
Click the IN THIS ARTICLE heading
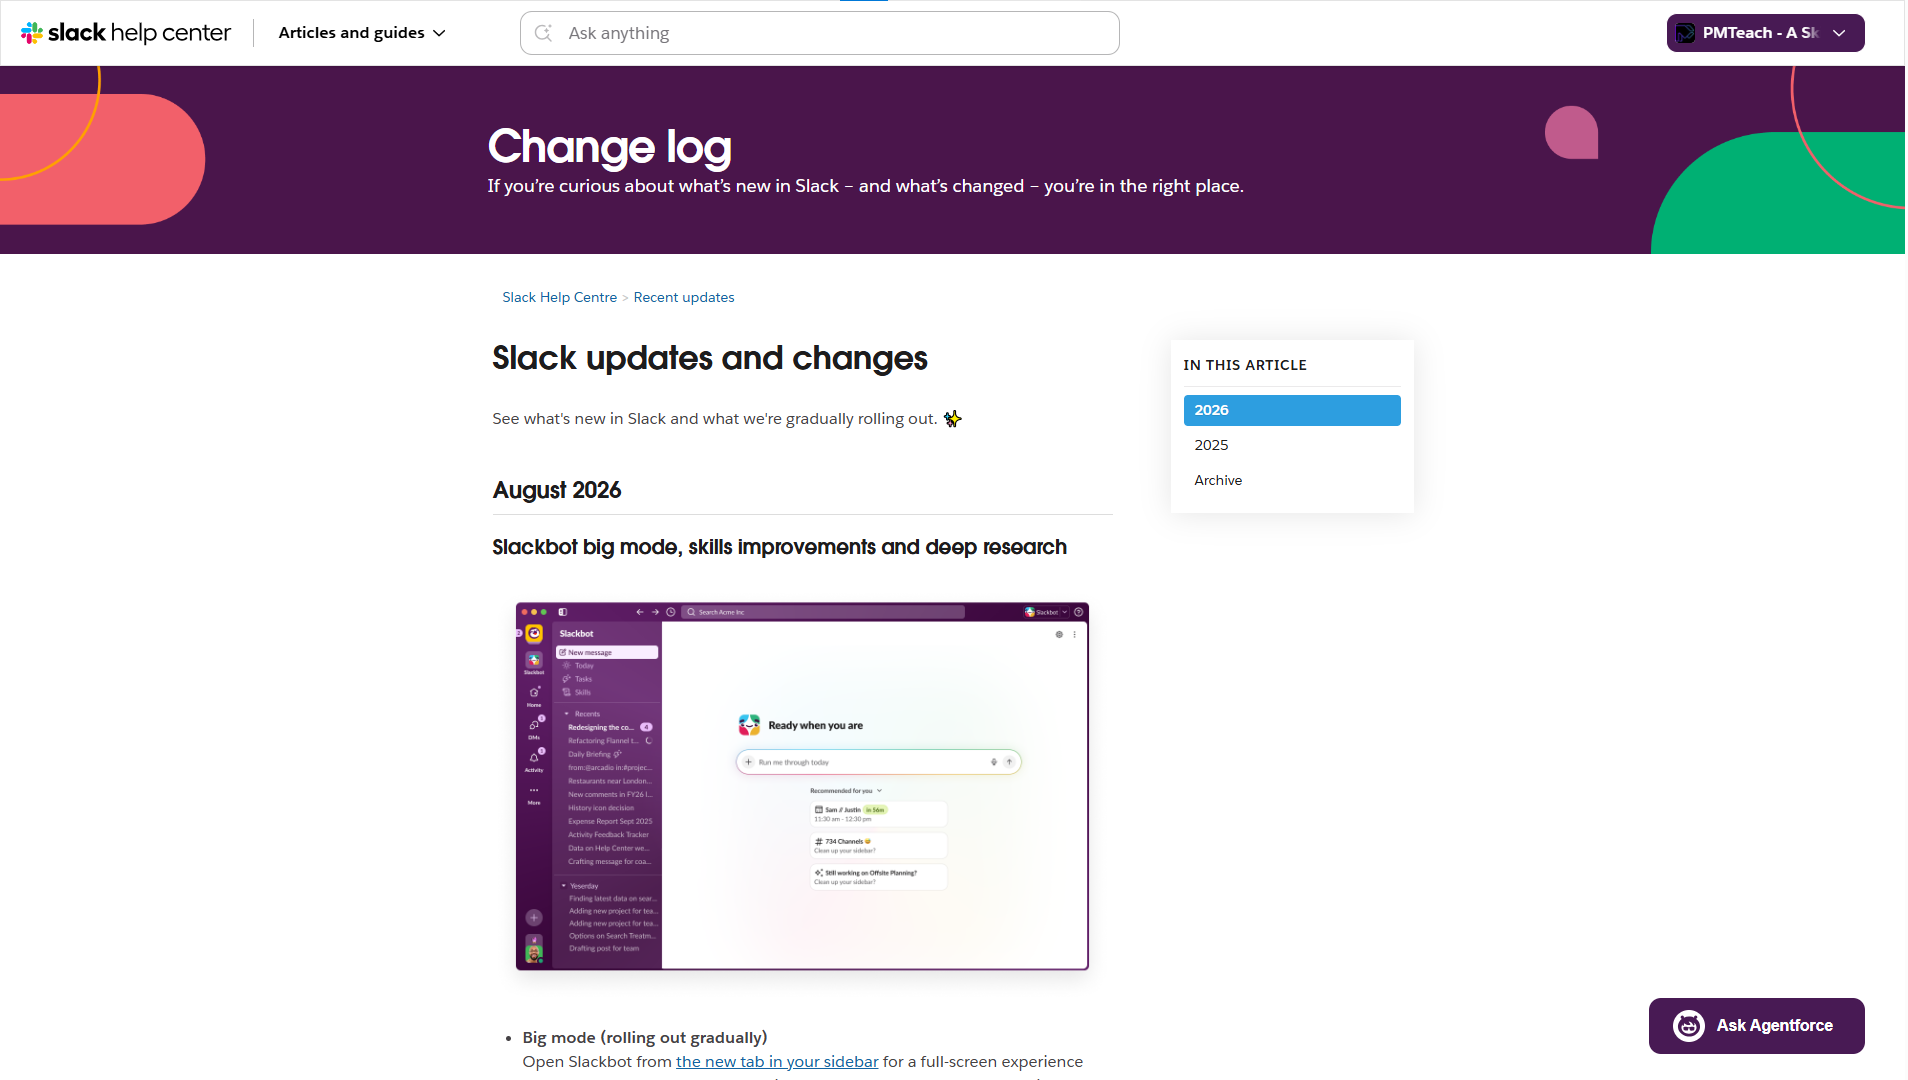(x=1244, y=365)
